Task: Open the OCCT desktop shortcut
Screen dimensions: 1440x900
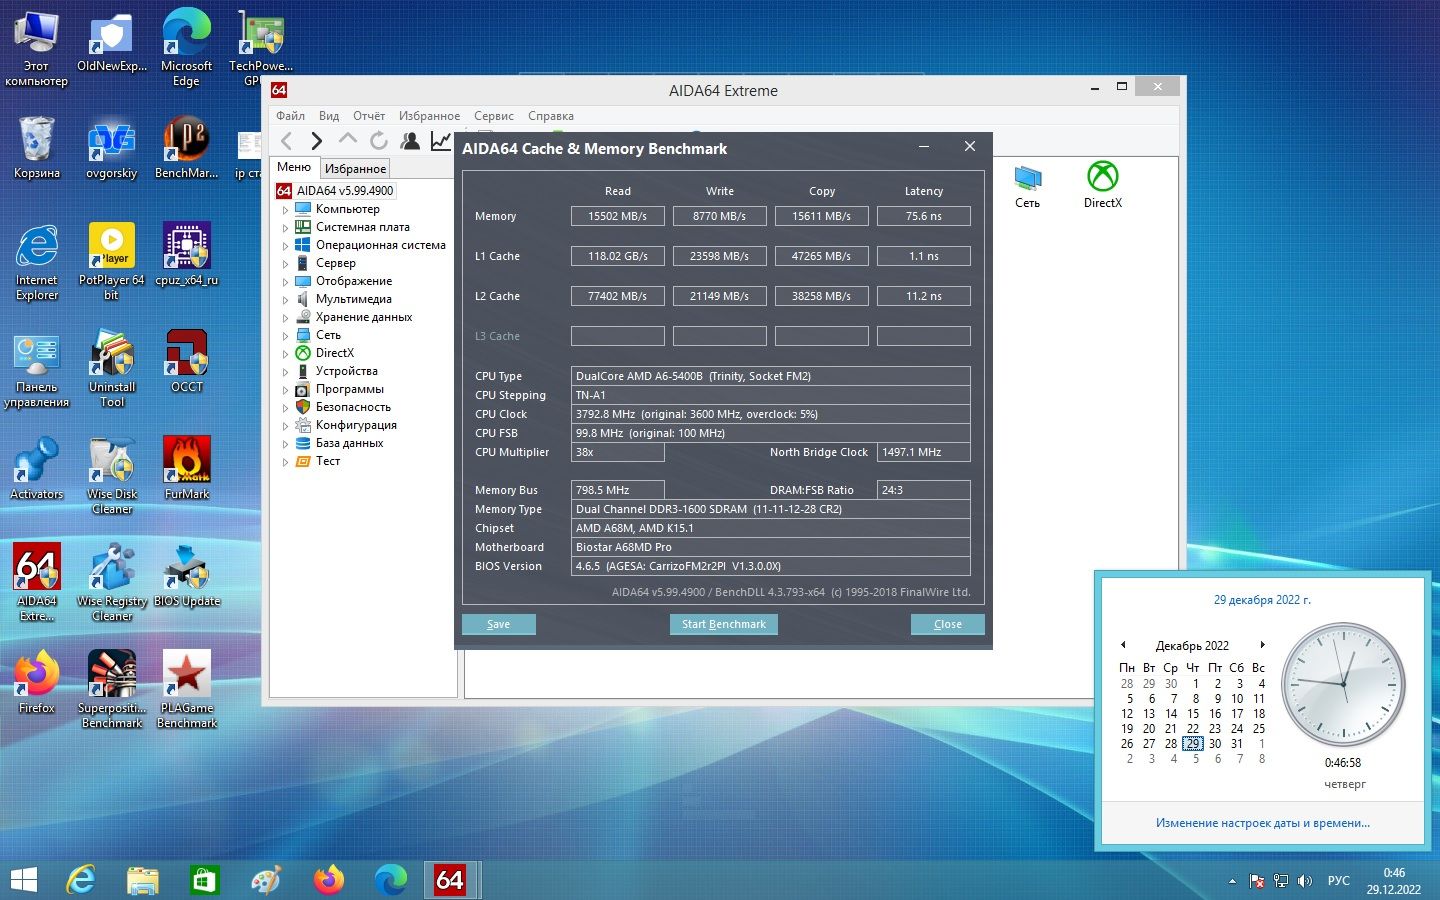Action: (187, 362)
